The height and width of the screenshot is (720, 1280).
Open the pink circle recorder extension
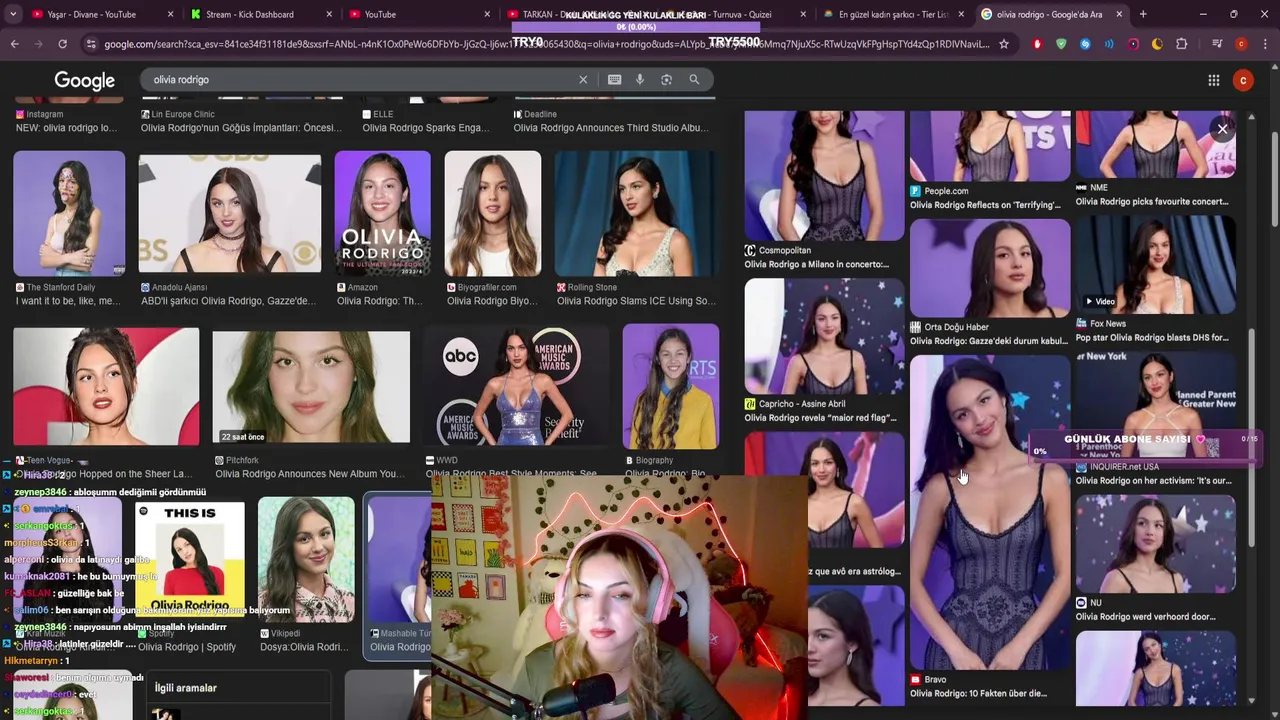tap(1133, 44)
